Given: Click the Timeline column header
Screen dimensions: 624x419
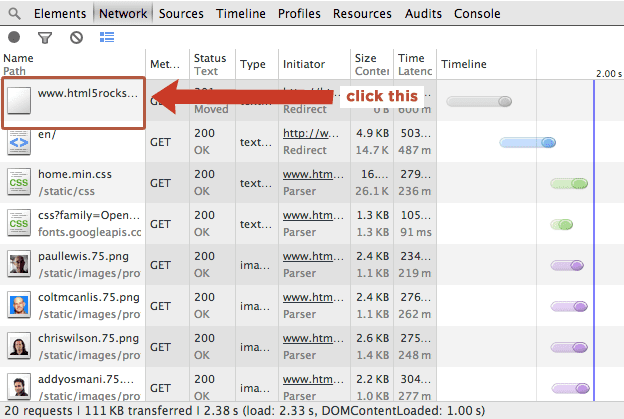Looking at the screenshot, I should [463, 64].
